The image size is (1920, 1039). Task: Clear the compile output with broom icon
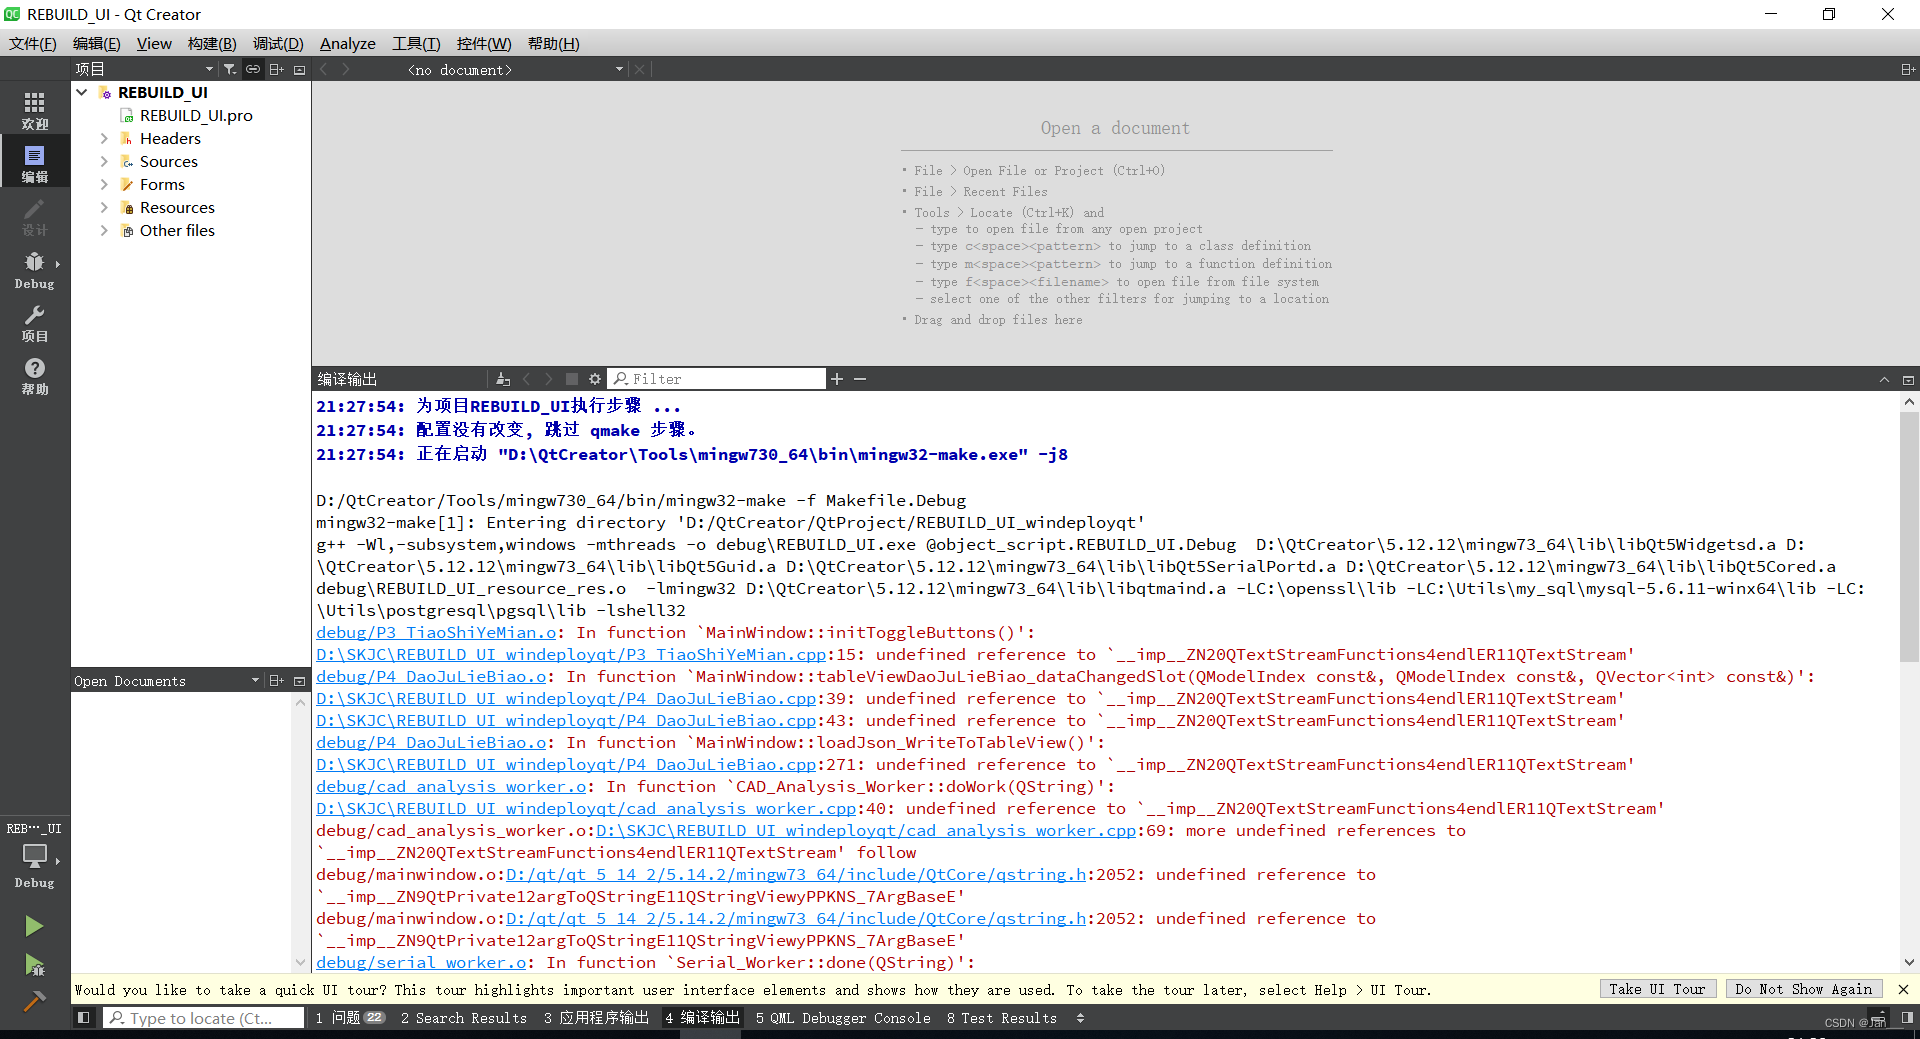coord(503,379)
